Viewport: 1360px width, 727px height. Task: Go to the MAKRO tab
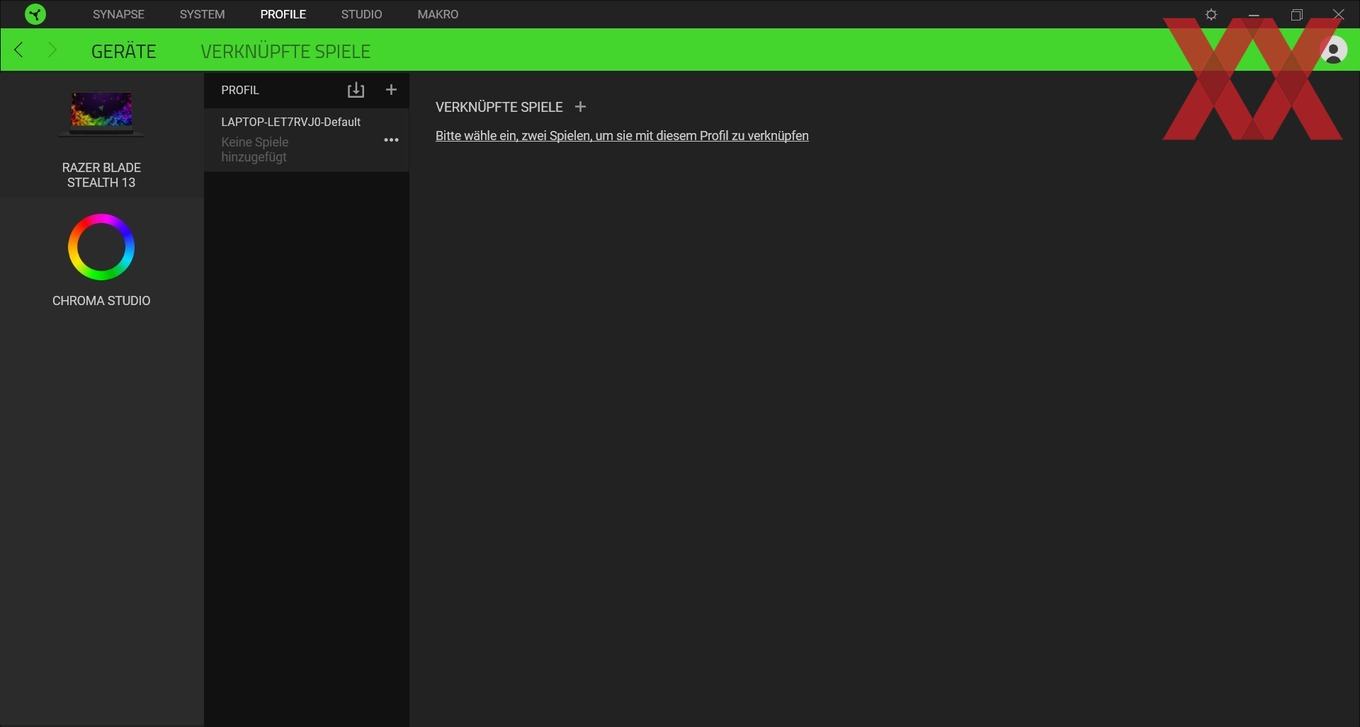coord(438,14)
